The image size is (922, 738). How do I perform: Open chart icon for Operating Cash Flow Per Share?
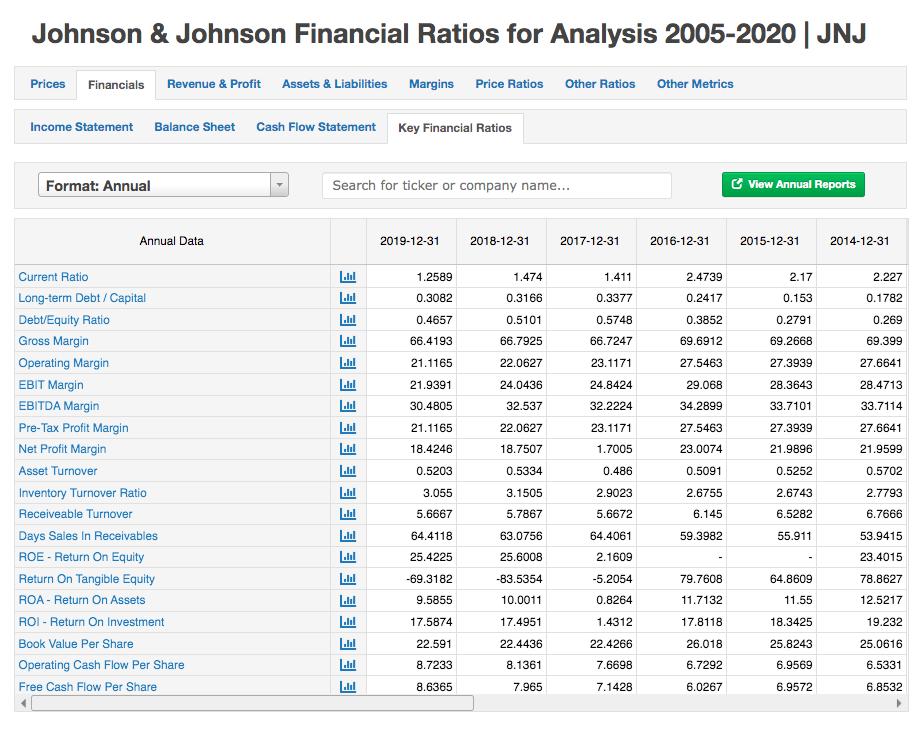(348, 665)
